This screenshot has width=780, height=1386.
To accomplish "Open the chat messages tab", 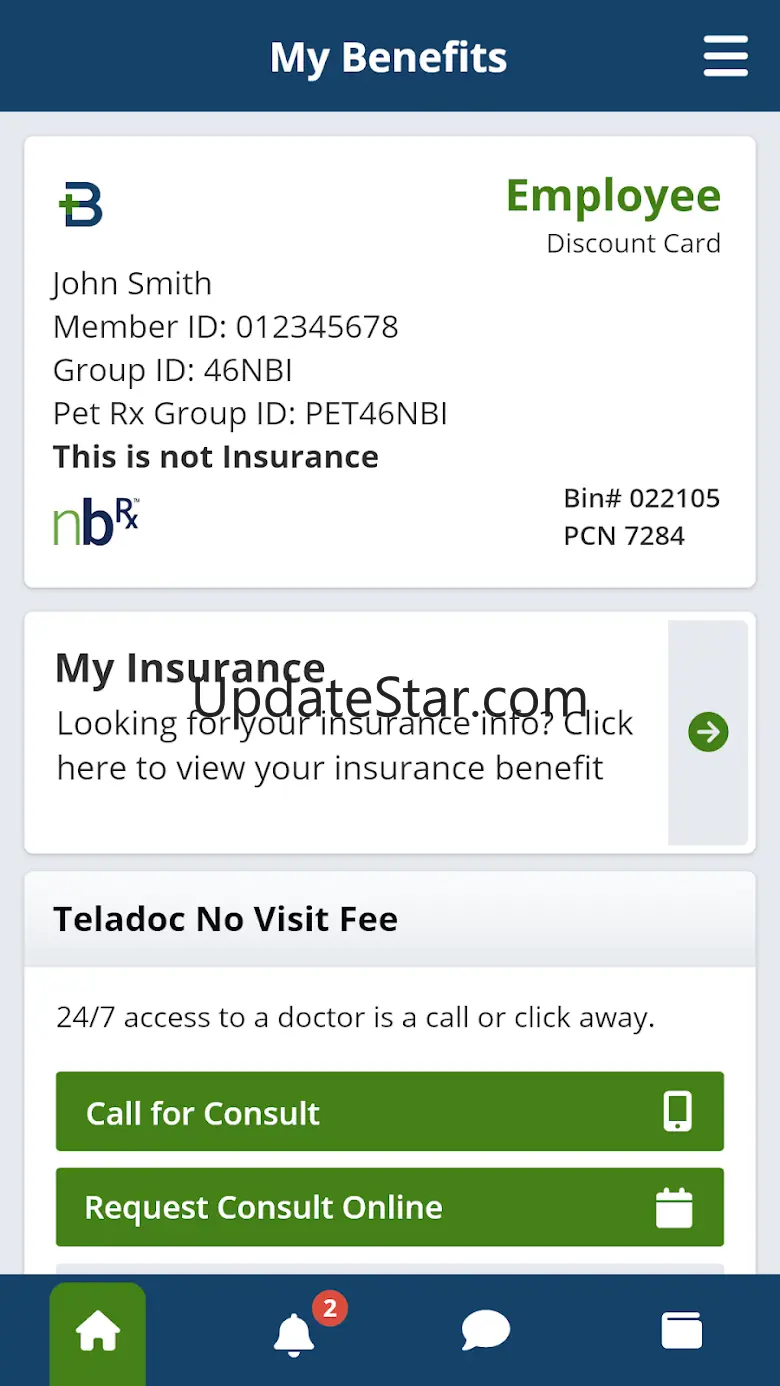I will coord(486,1332).
